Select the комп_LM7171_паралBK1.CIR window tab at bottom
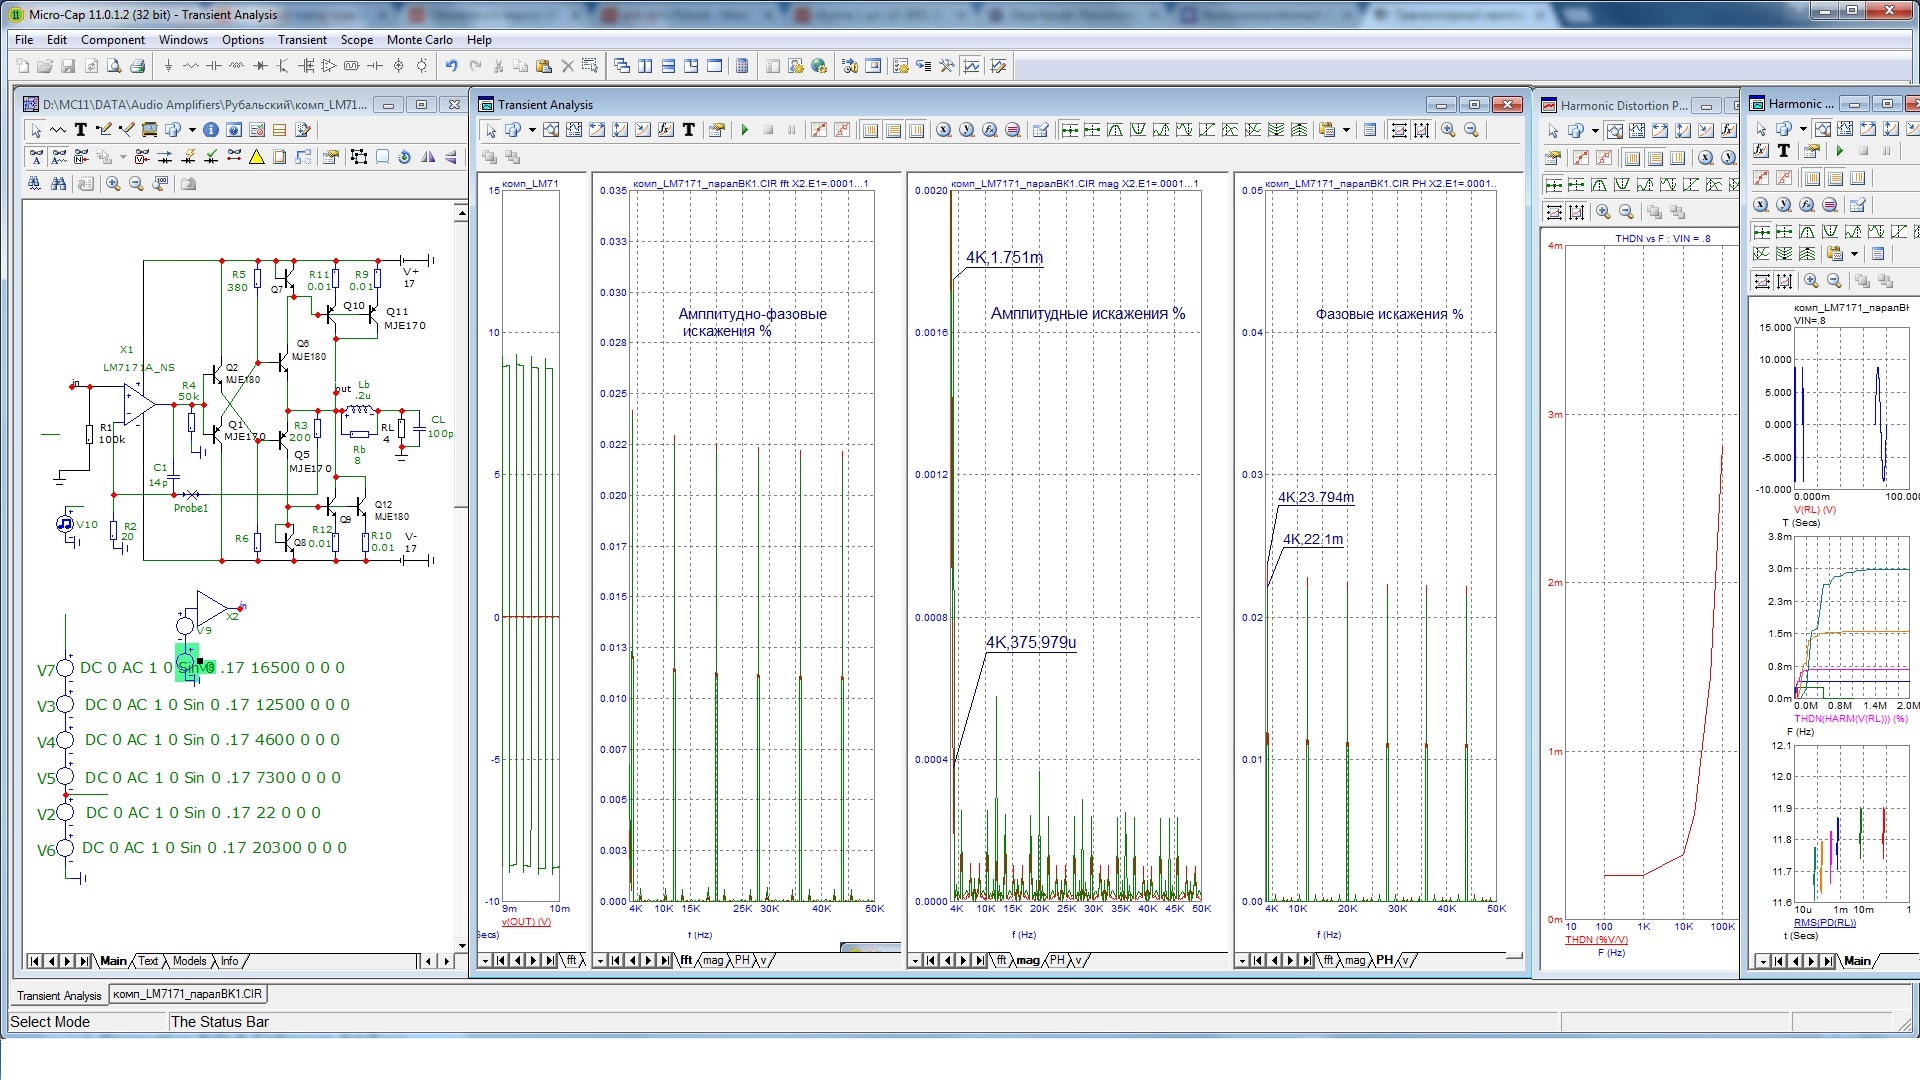Viewport: 1920px width, 1080px height. click(x=187, y=994)
